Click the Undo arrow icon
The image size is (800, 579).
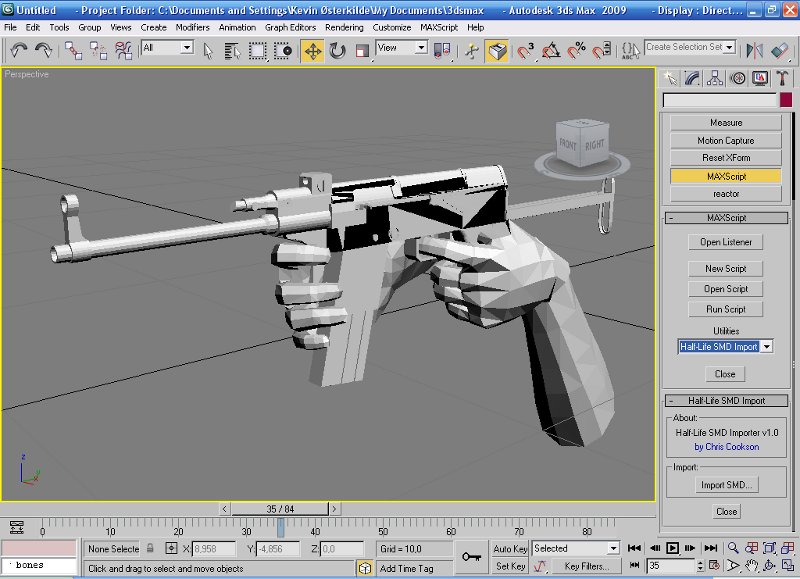(19, 51)
